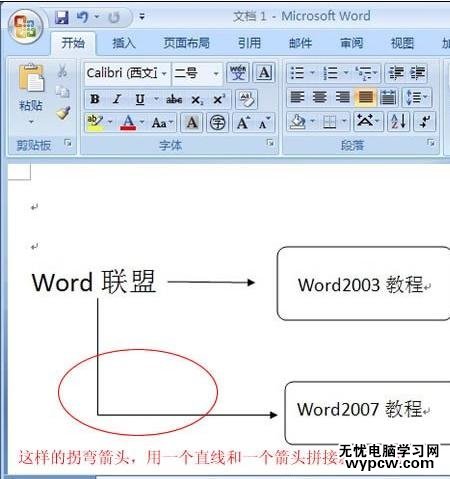This screenshot has width=450, height=479.
Task: Undo the last action
Action: tap(82, 17)
